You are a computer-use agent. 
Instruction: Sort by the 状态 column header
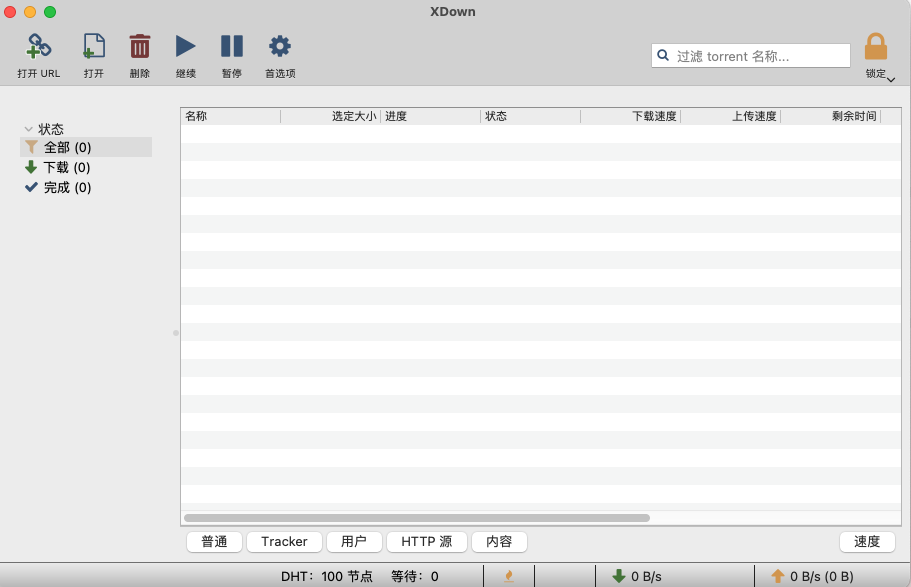(x=530, y=116)
